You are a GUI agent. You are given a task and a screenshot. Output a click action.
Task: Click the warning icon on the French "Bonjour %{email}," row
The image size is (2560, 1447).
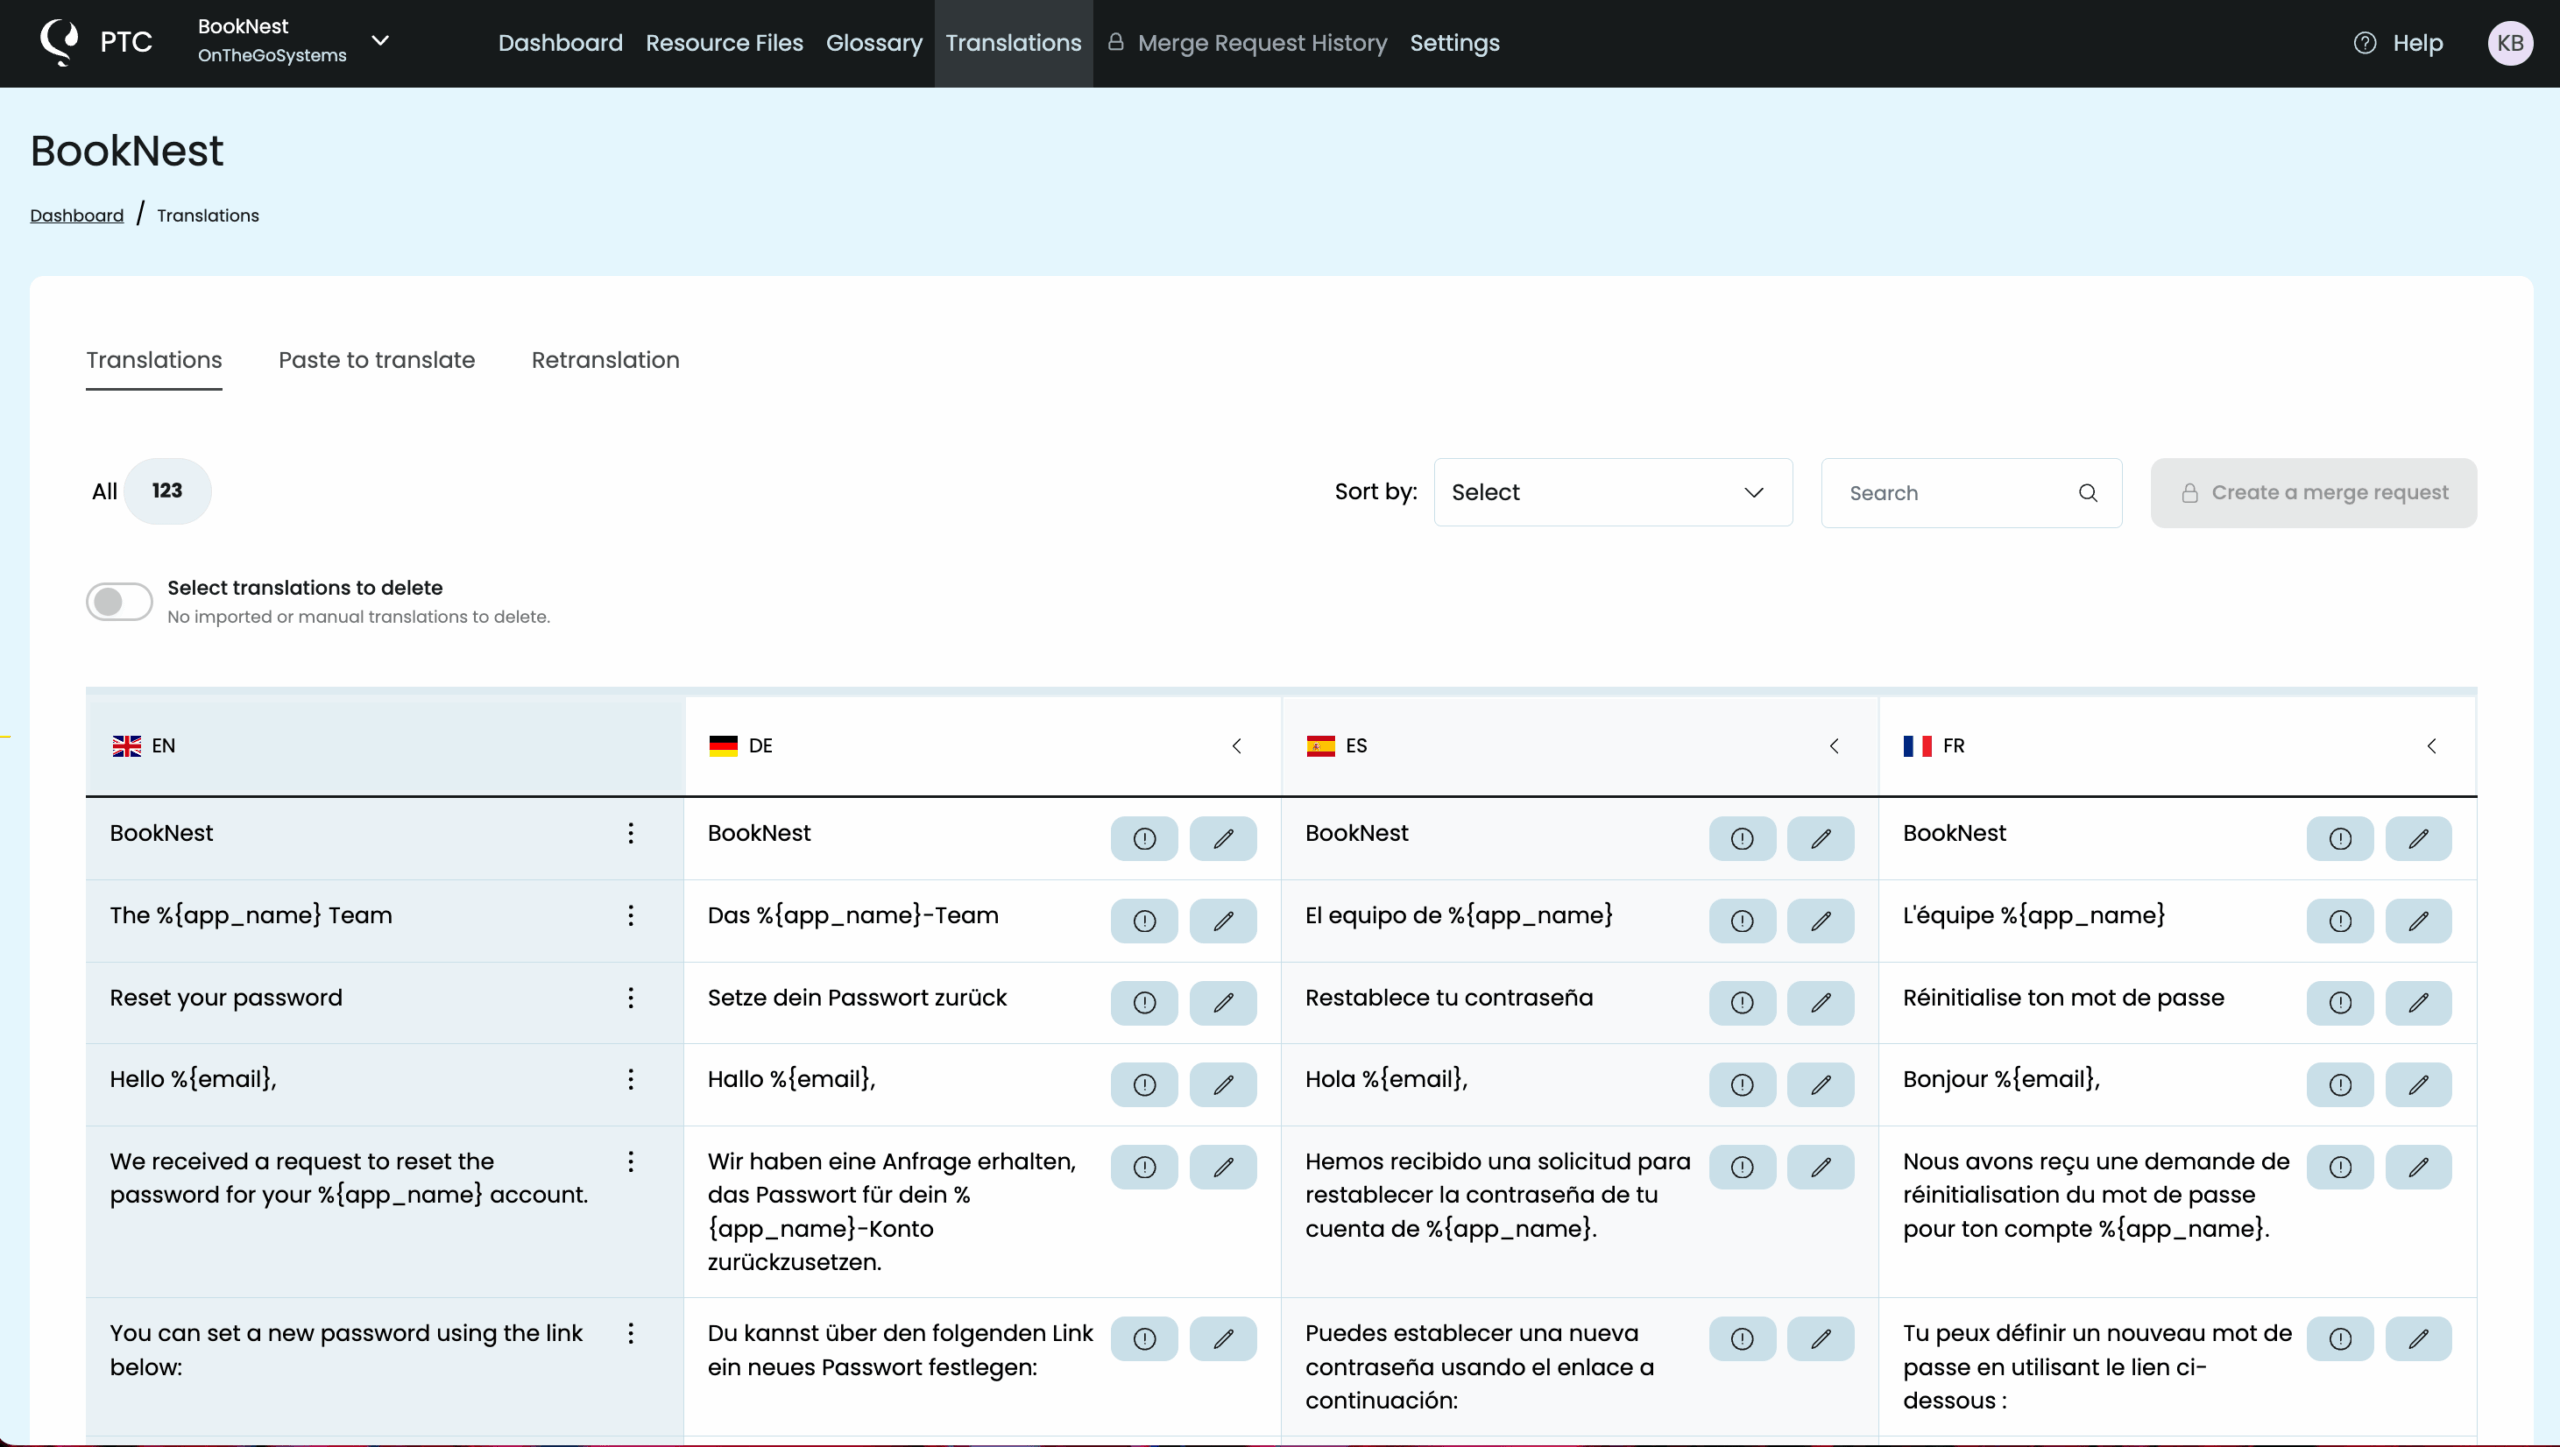click(x=2340, y=1085)
